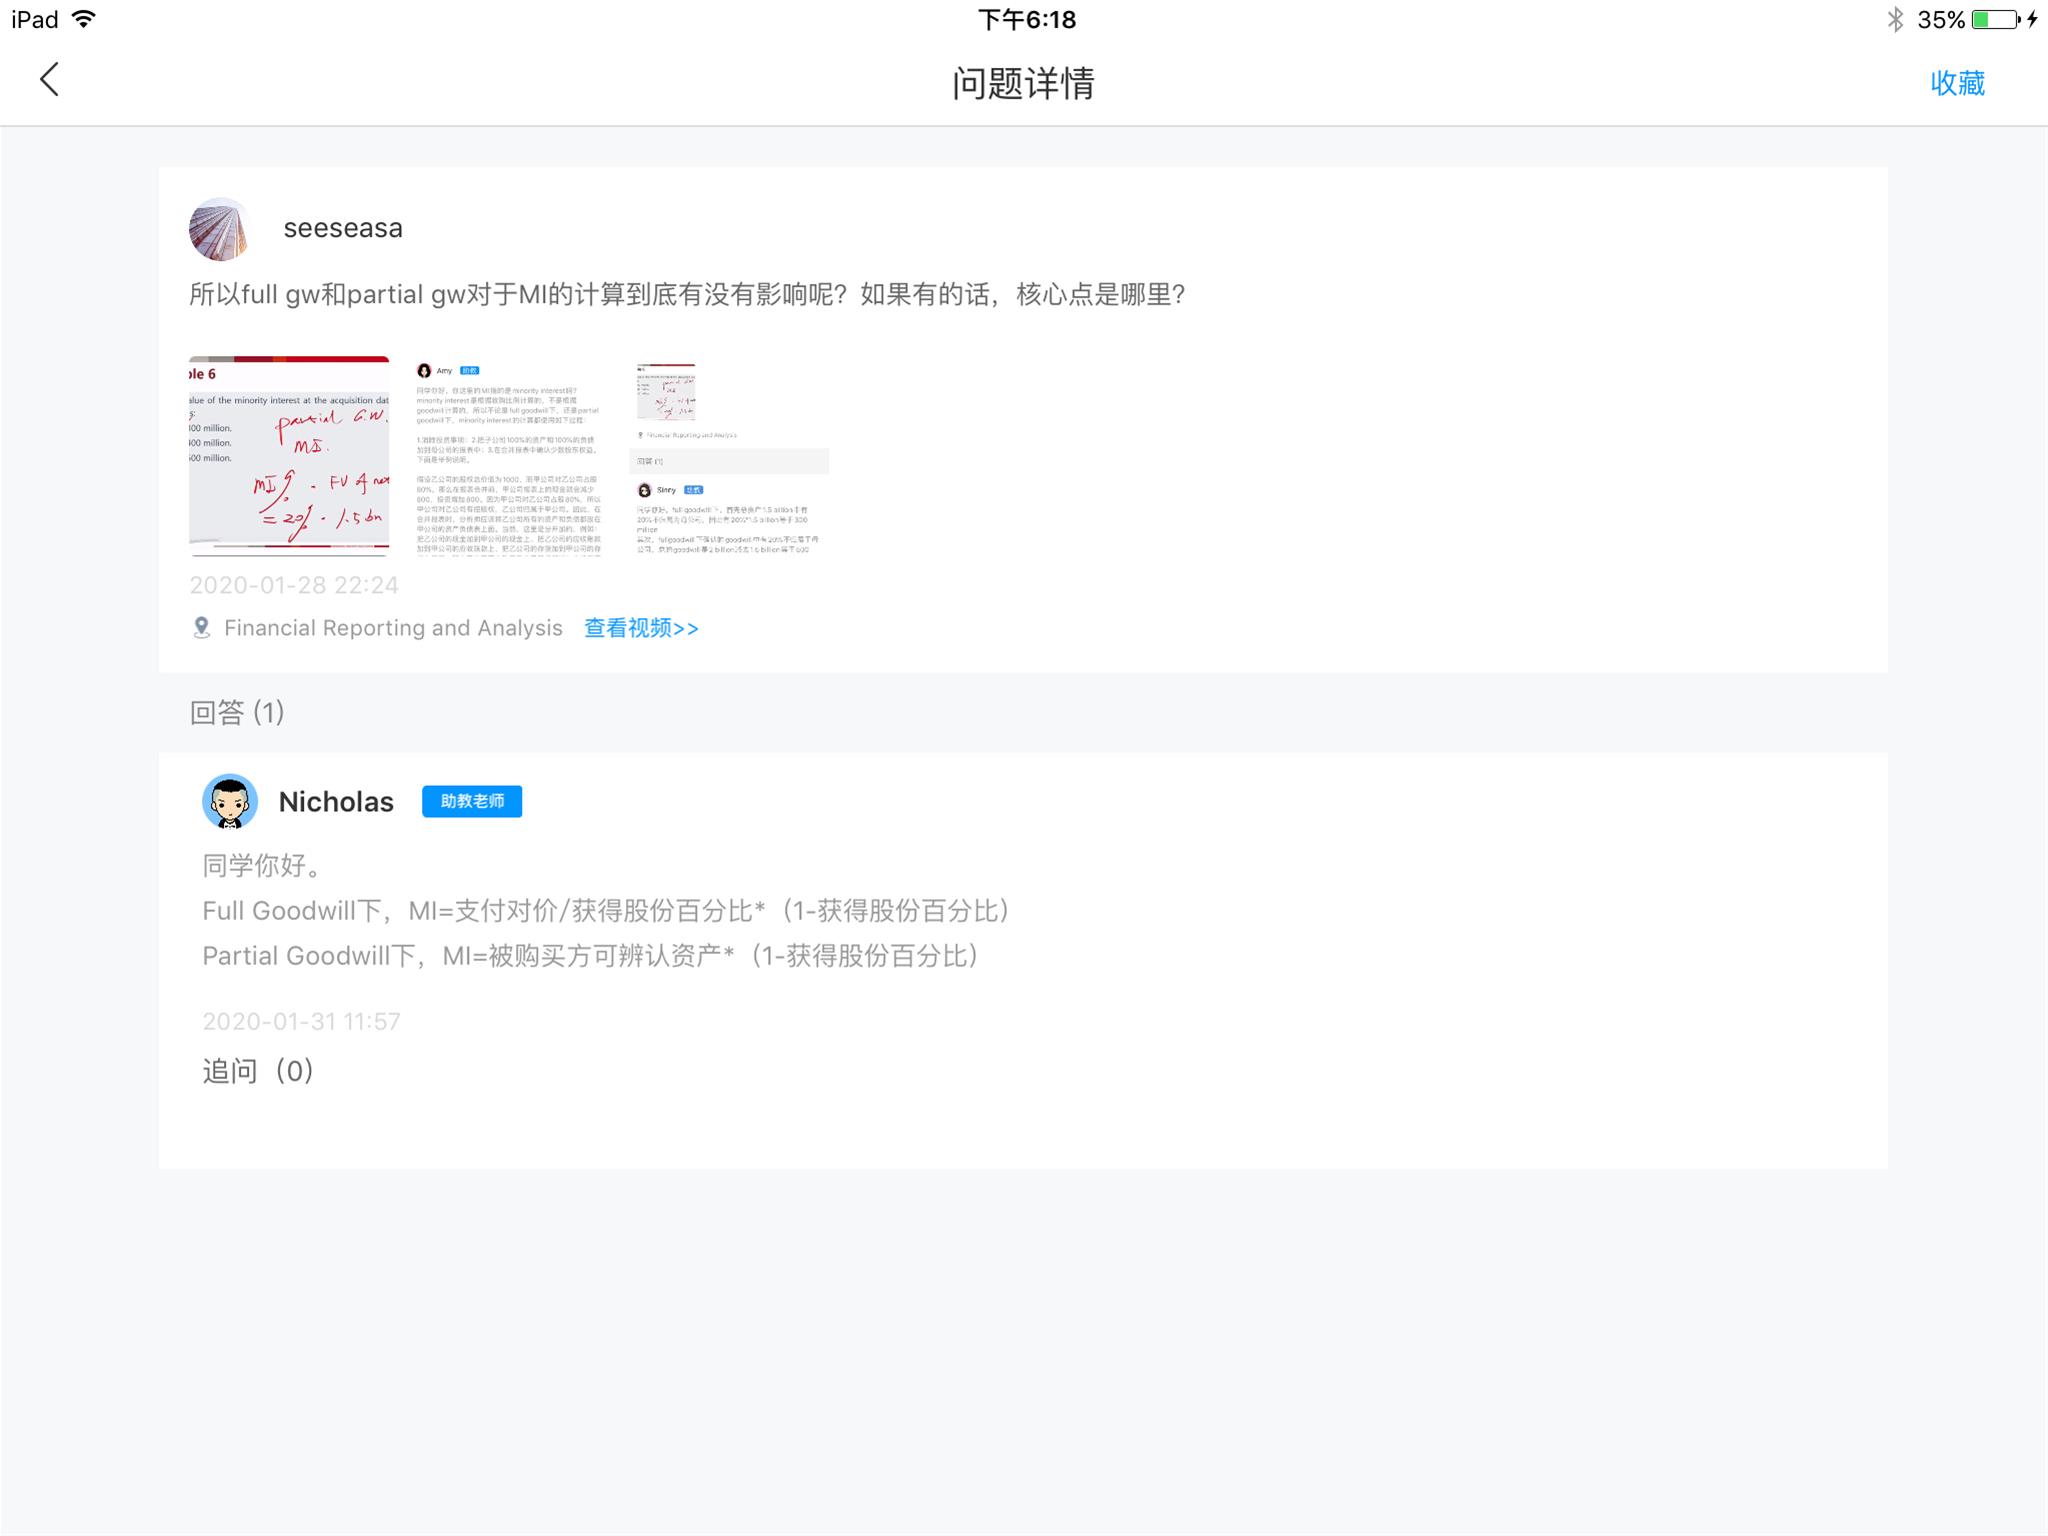Open seeseasa's profile avatar
The image size is (2048, 1536).
pos(219,229)
